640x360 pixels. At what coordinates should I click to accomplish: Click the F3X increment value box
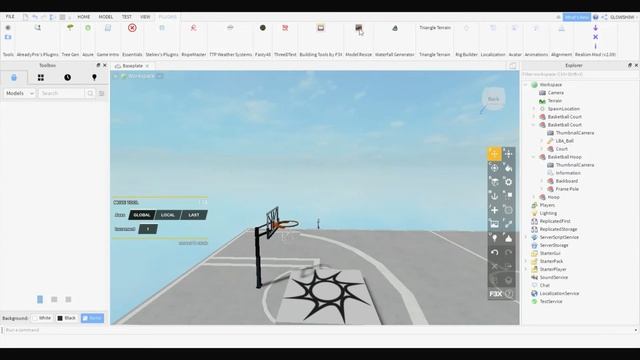coord(148,229)
